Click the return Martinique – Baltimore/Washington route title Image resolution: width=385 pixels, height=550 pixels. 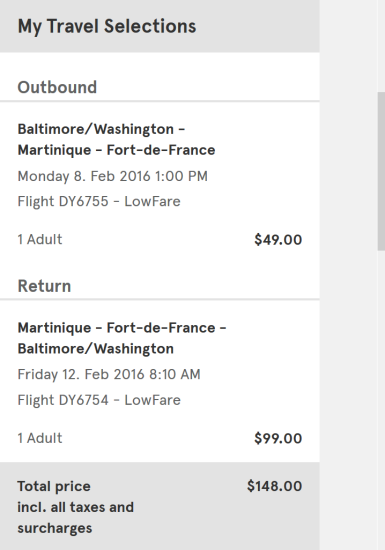tap(122, 338)
